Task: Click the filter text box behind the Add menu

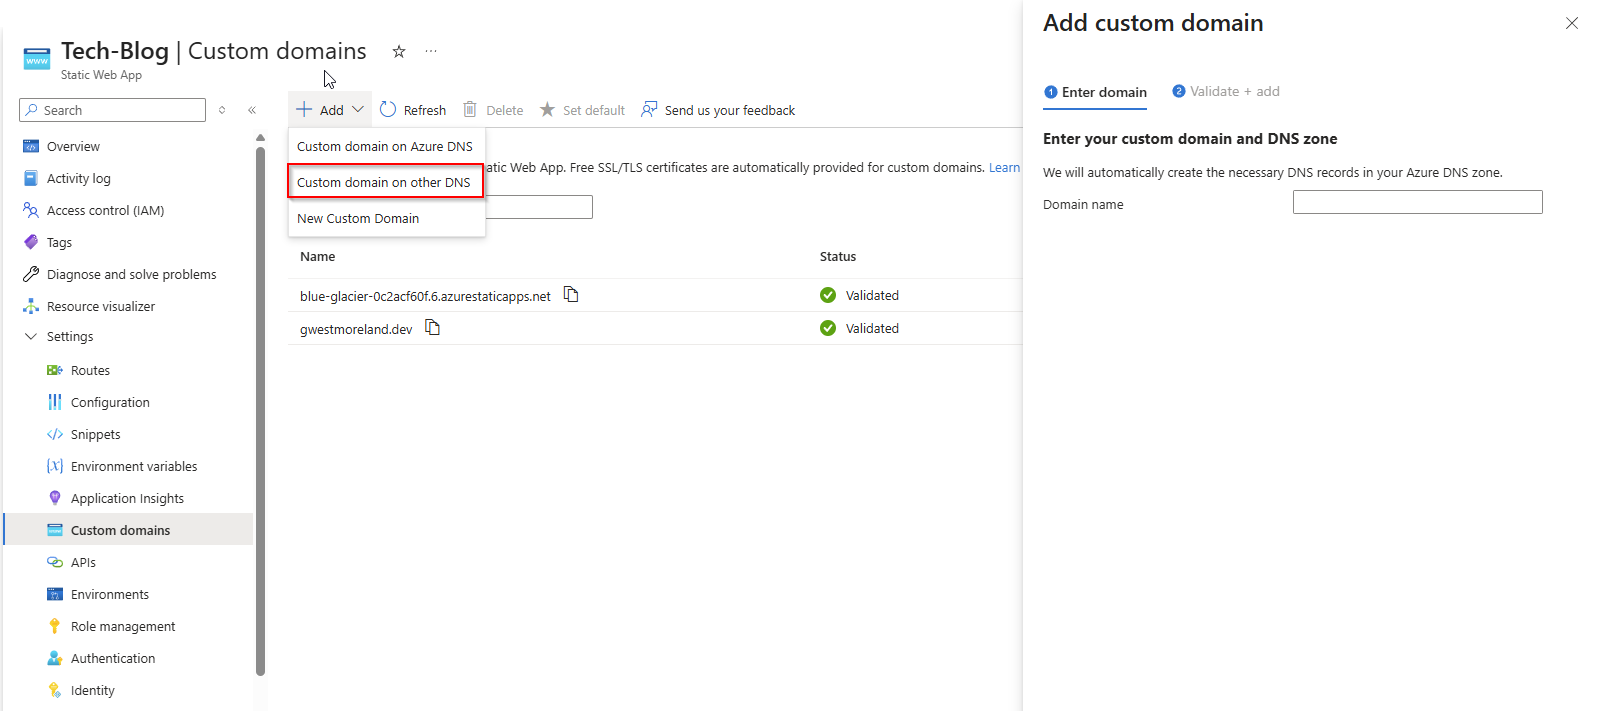Action: click(540, 207)
